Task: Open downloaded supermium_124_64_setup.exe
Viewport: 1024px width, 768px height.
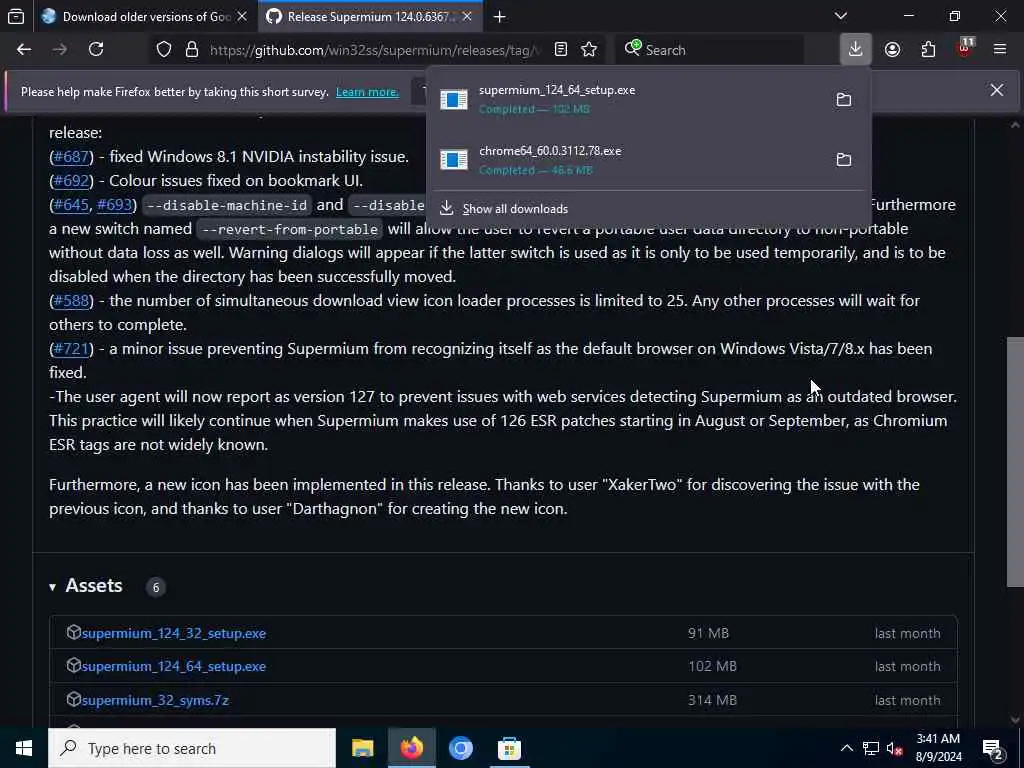Action: tap(627, 99)
